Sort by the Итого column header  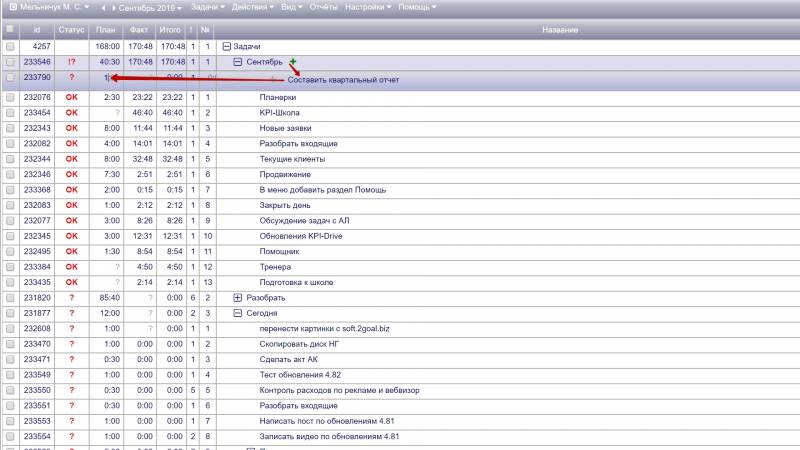click(170, 30)
